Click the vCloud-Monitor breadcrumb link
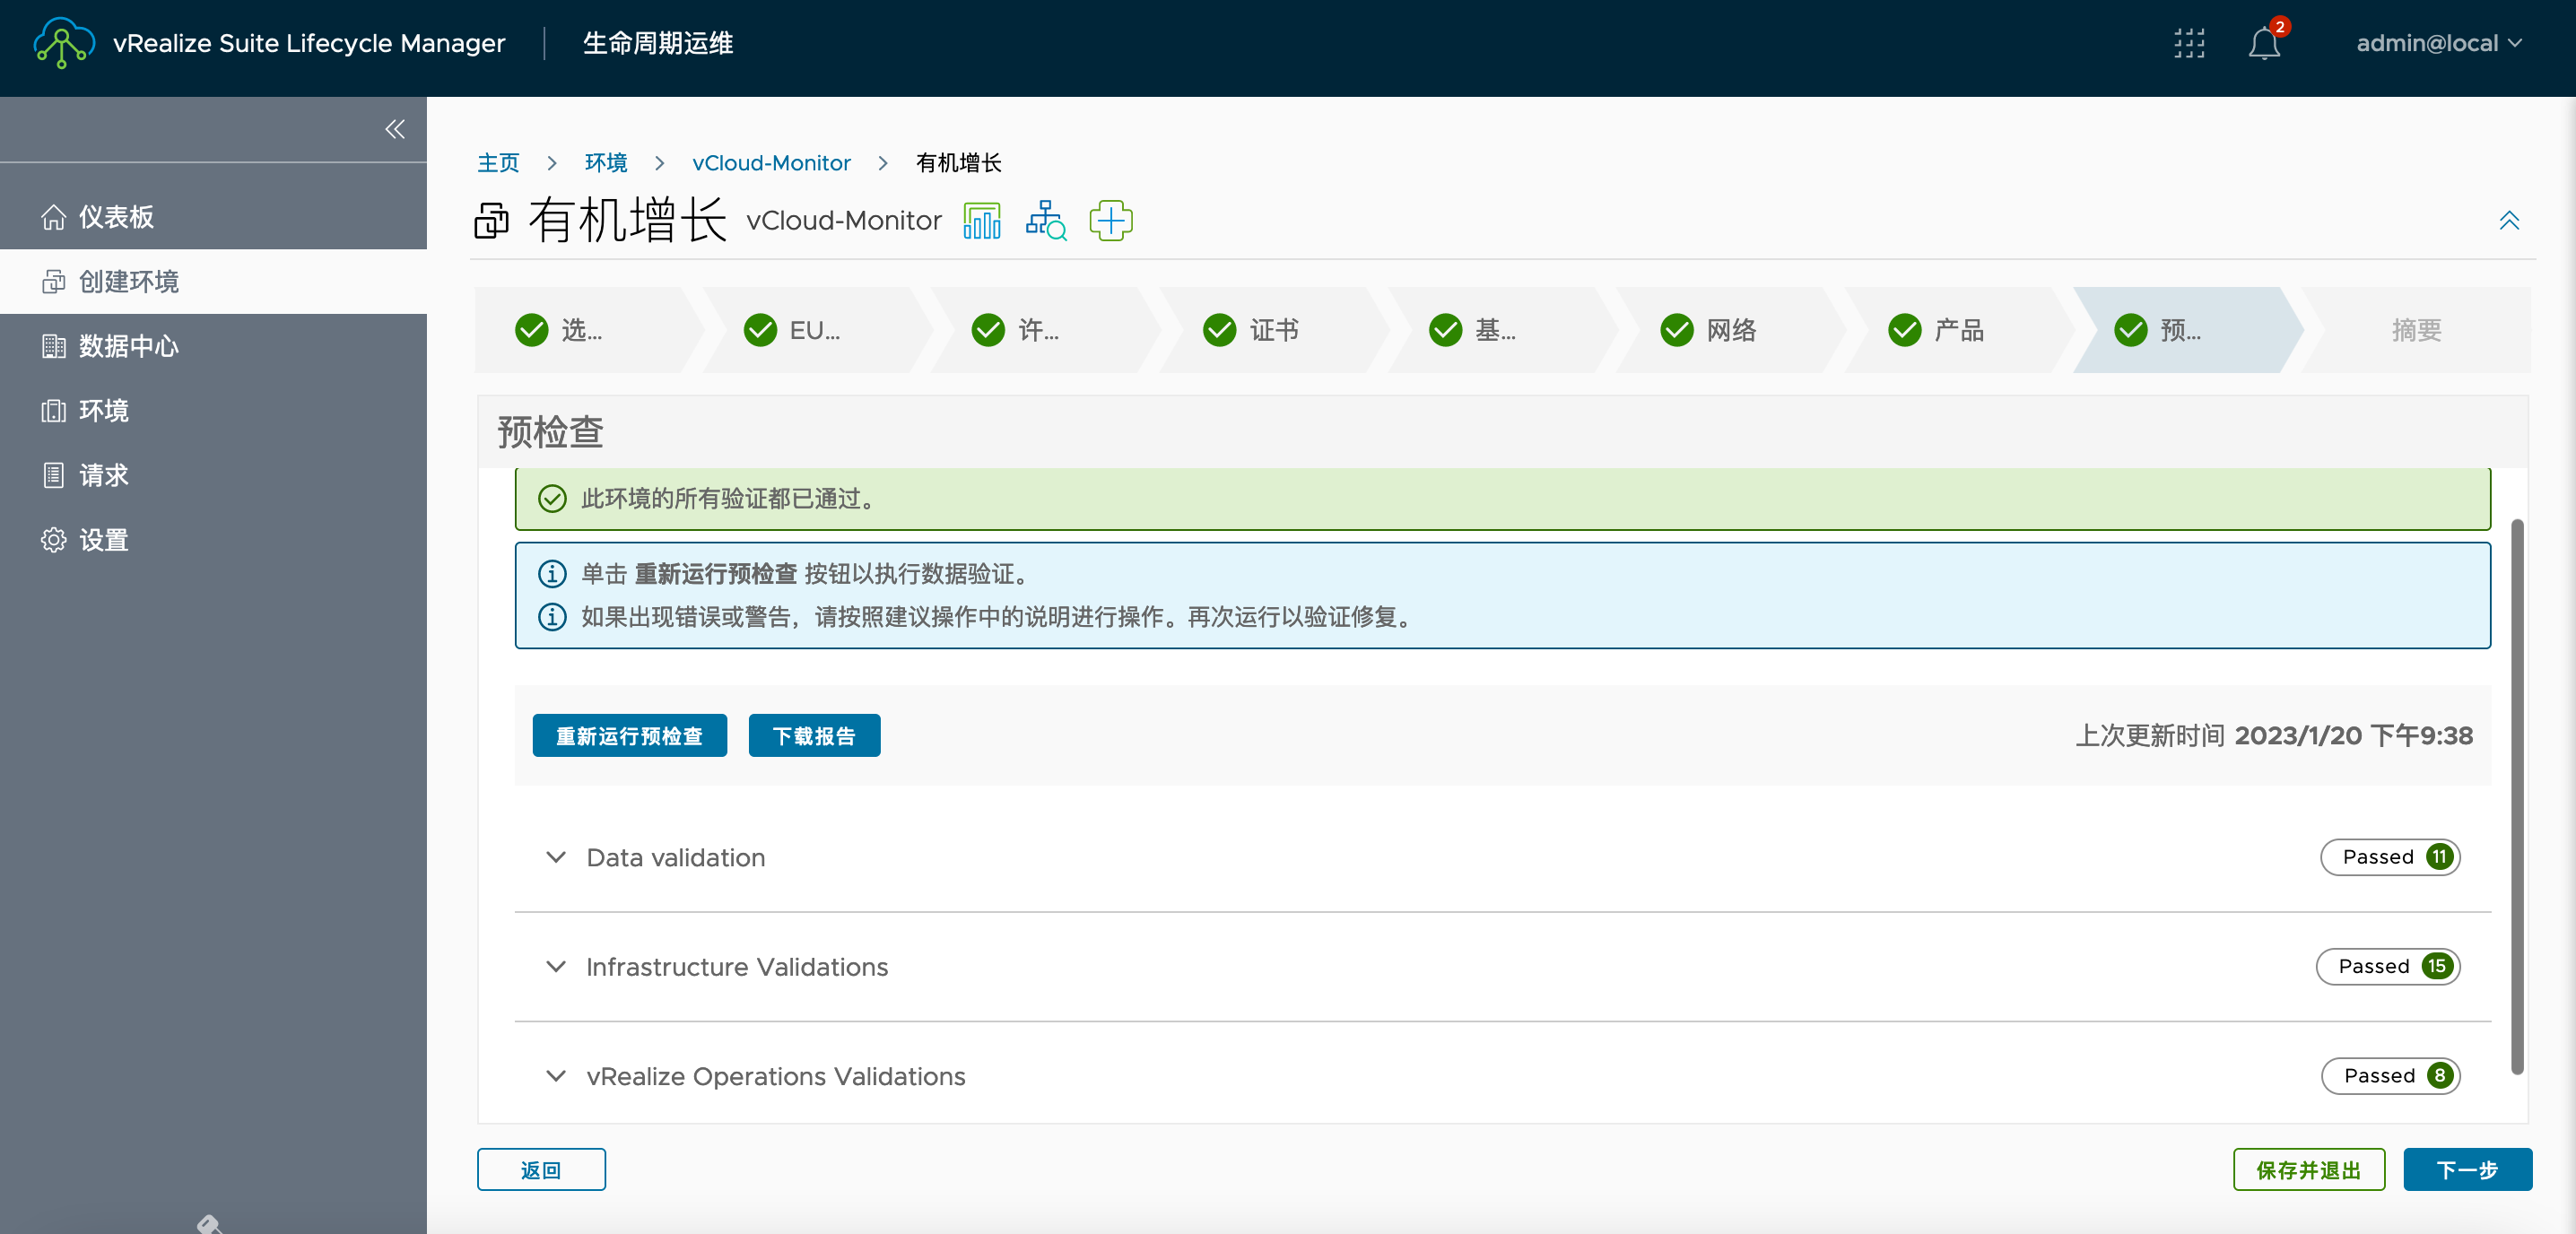The image size is (2576, 1234). point(771,163)
